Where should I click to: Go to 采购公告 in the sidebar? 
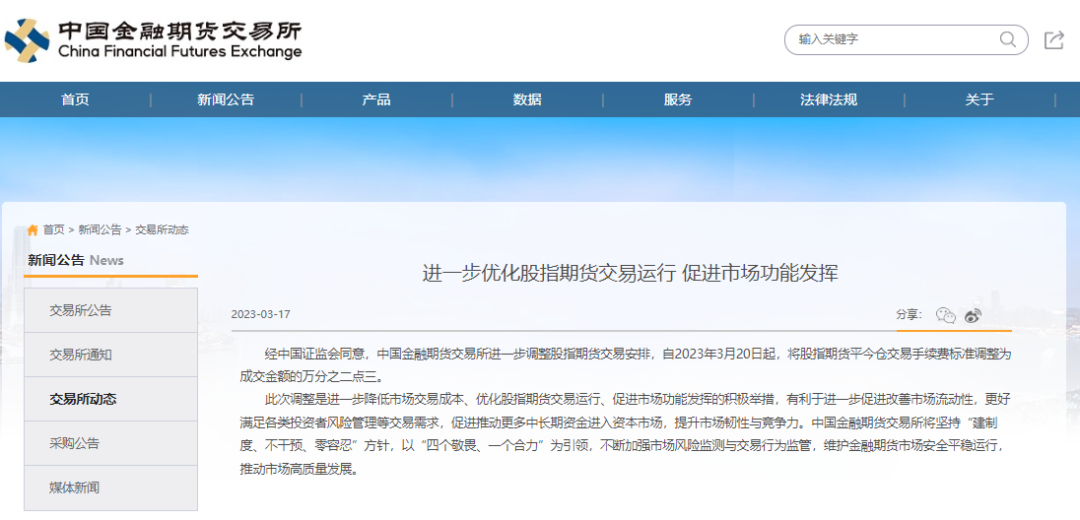(x=75, y=443)
